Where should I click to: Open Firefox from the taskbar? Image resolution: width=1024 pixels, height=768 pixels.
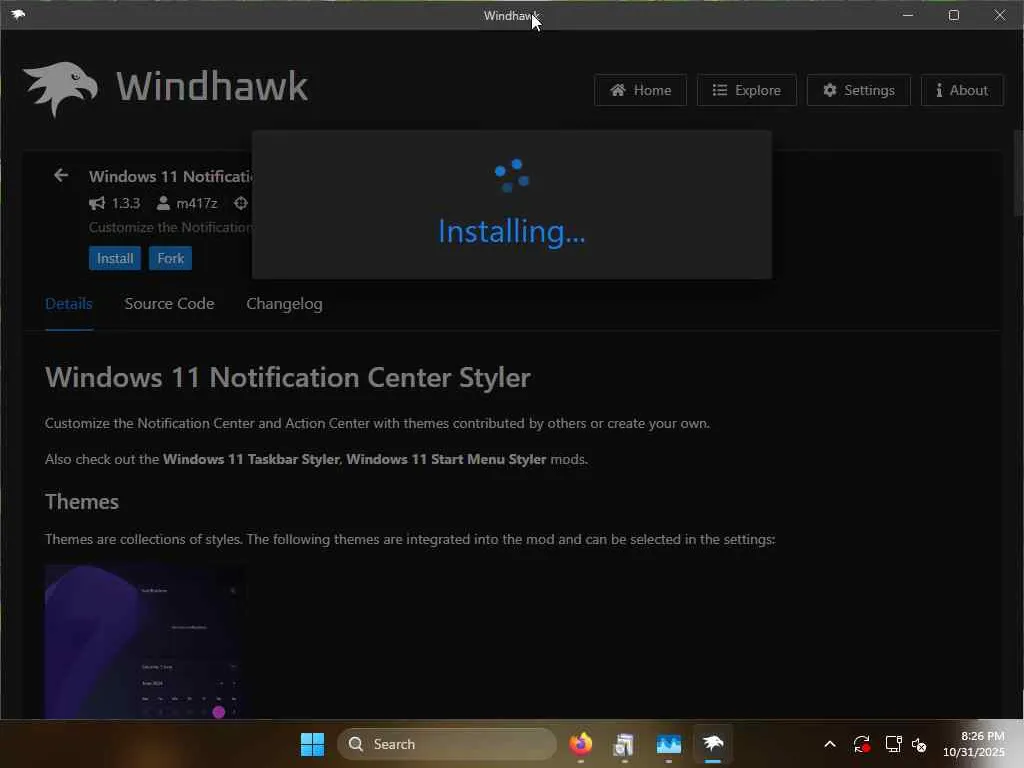(581, 744)
